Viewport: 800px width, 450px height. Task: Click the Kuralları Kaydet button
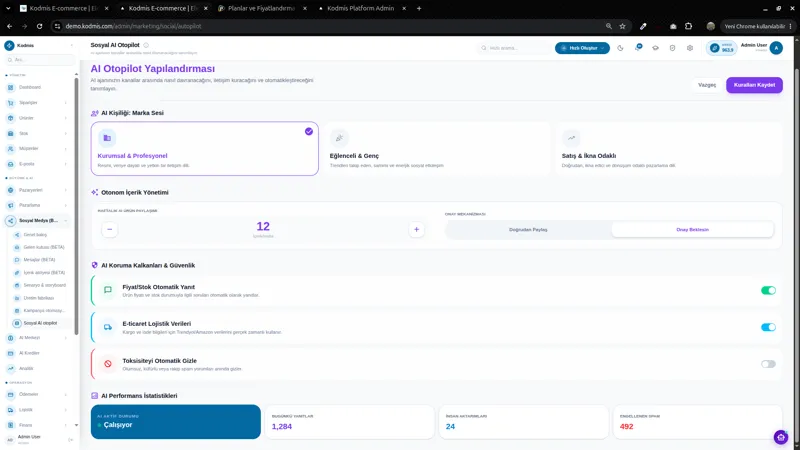tap(754, 85)
